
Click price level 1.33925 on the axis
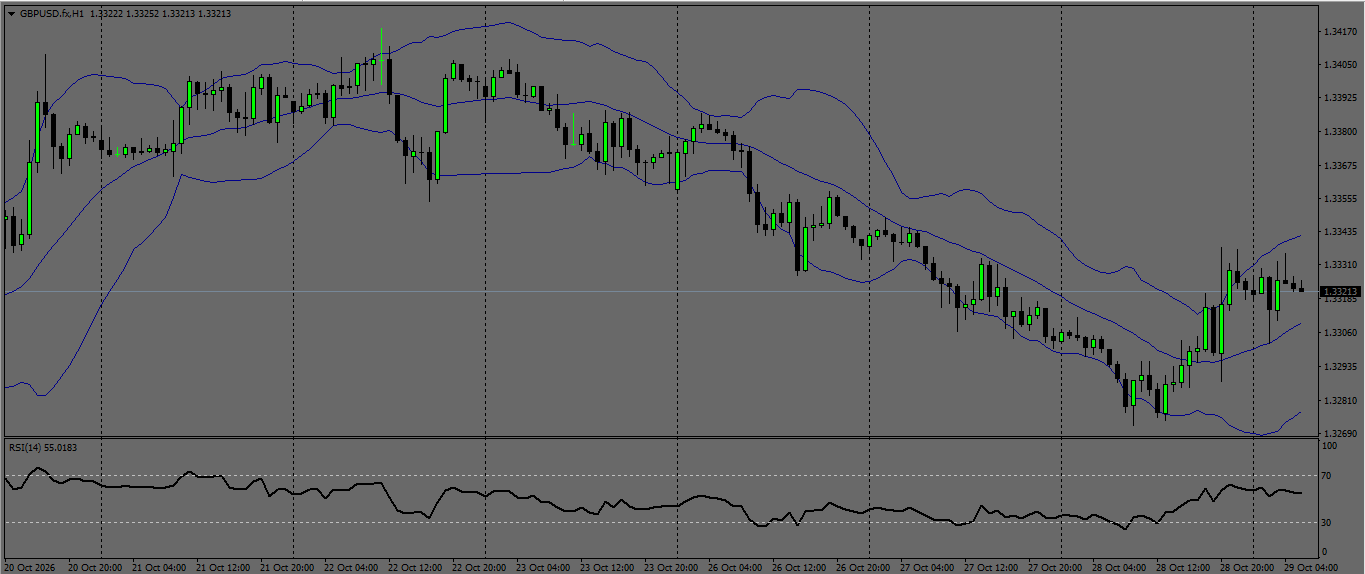tap(1339, 98)
